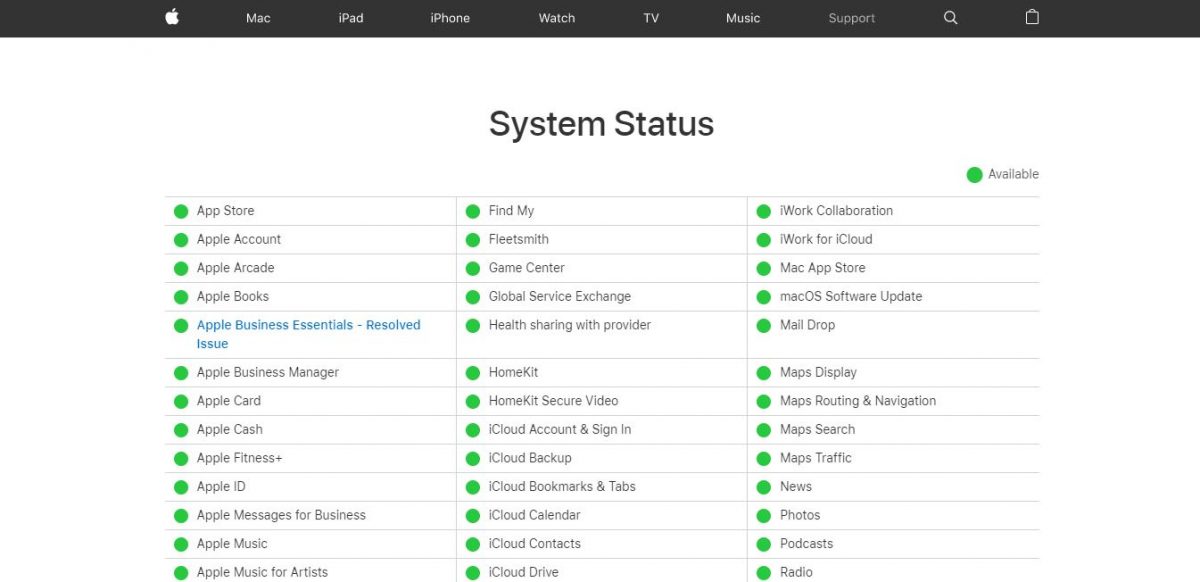This screenshot has width=1200, height=582.
Task: Click the green status dot next to Find My
Action: [x=473, y=211]
